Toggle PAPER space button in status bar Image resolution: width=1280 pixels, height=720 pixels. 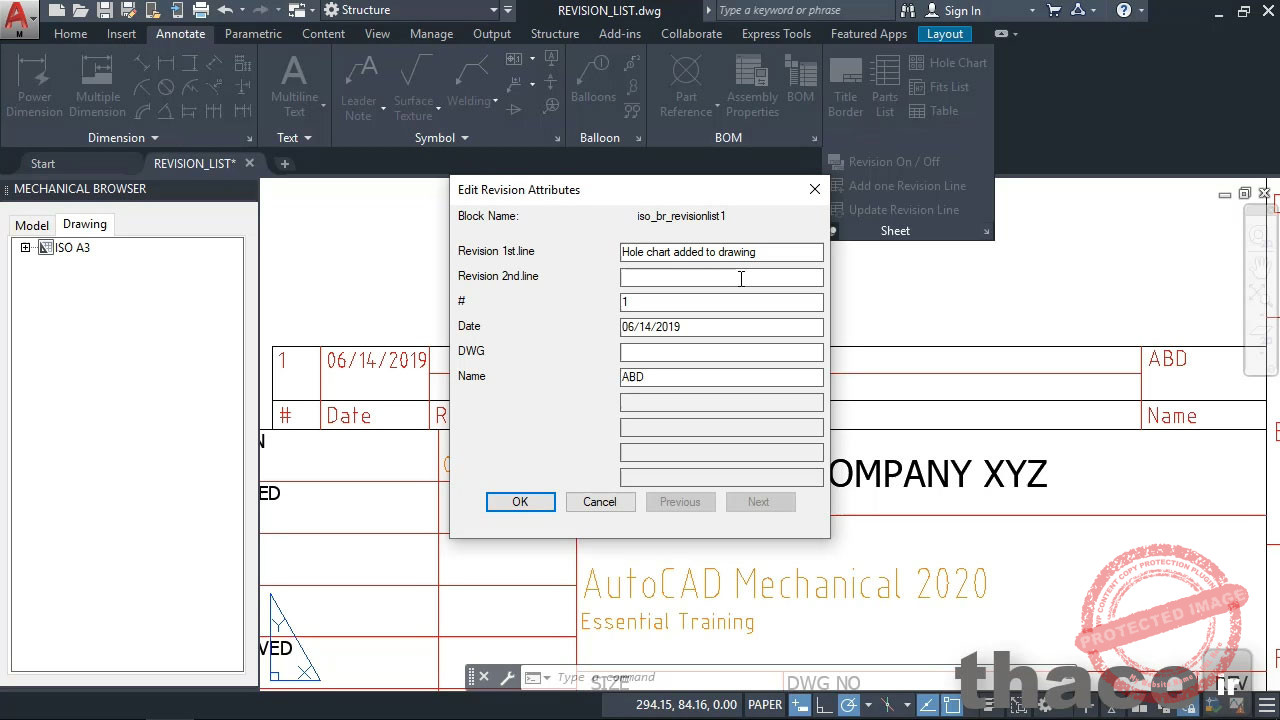coord(765,705)
